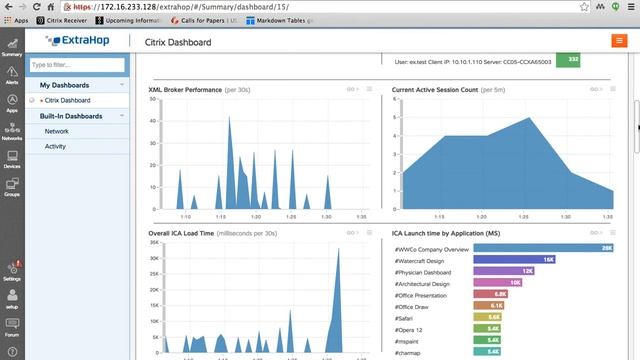
Task: Open the setup user icon
Action: 12,299
